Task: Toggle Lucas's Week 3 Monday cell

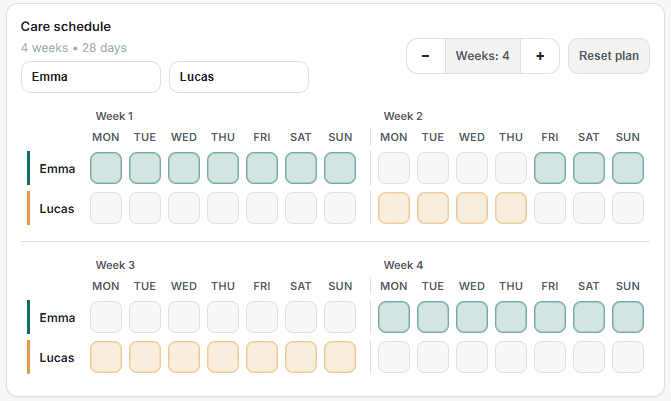Action: (106, 357)
